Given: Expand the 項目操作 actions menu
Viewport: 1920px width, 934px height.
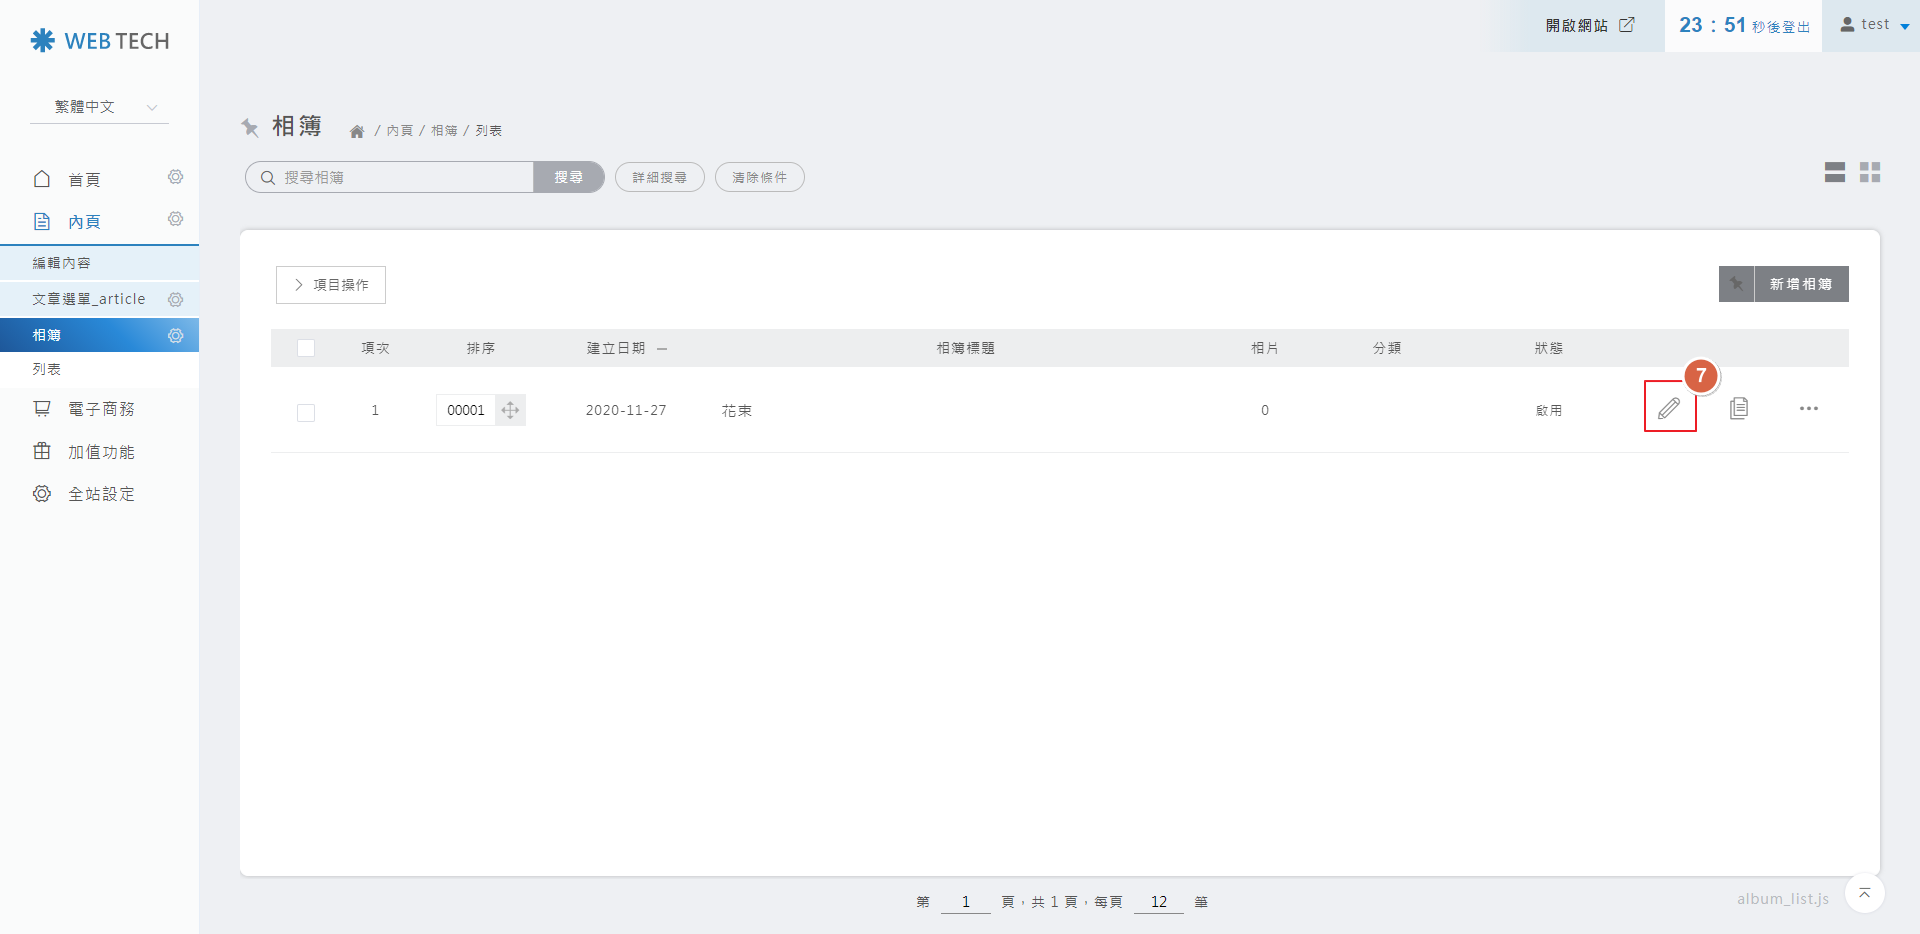Looking at the screenshot, I should [x=331, y=285].
